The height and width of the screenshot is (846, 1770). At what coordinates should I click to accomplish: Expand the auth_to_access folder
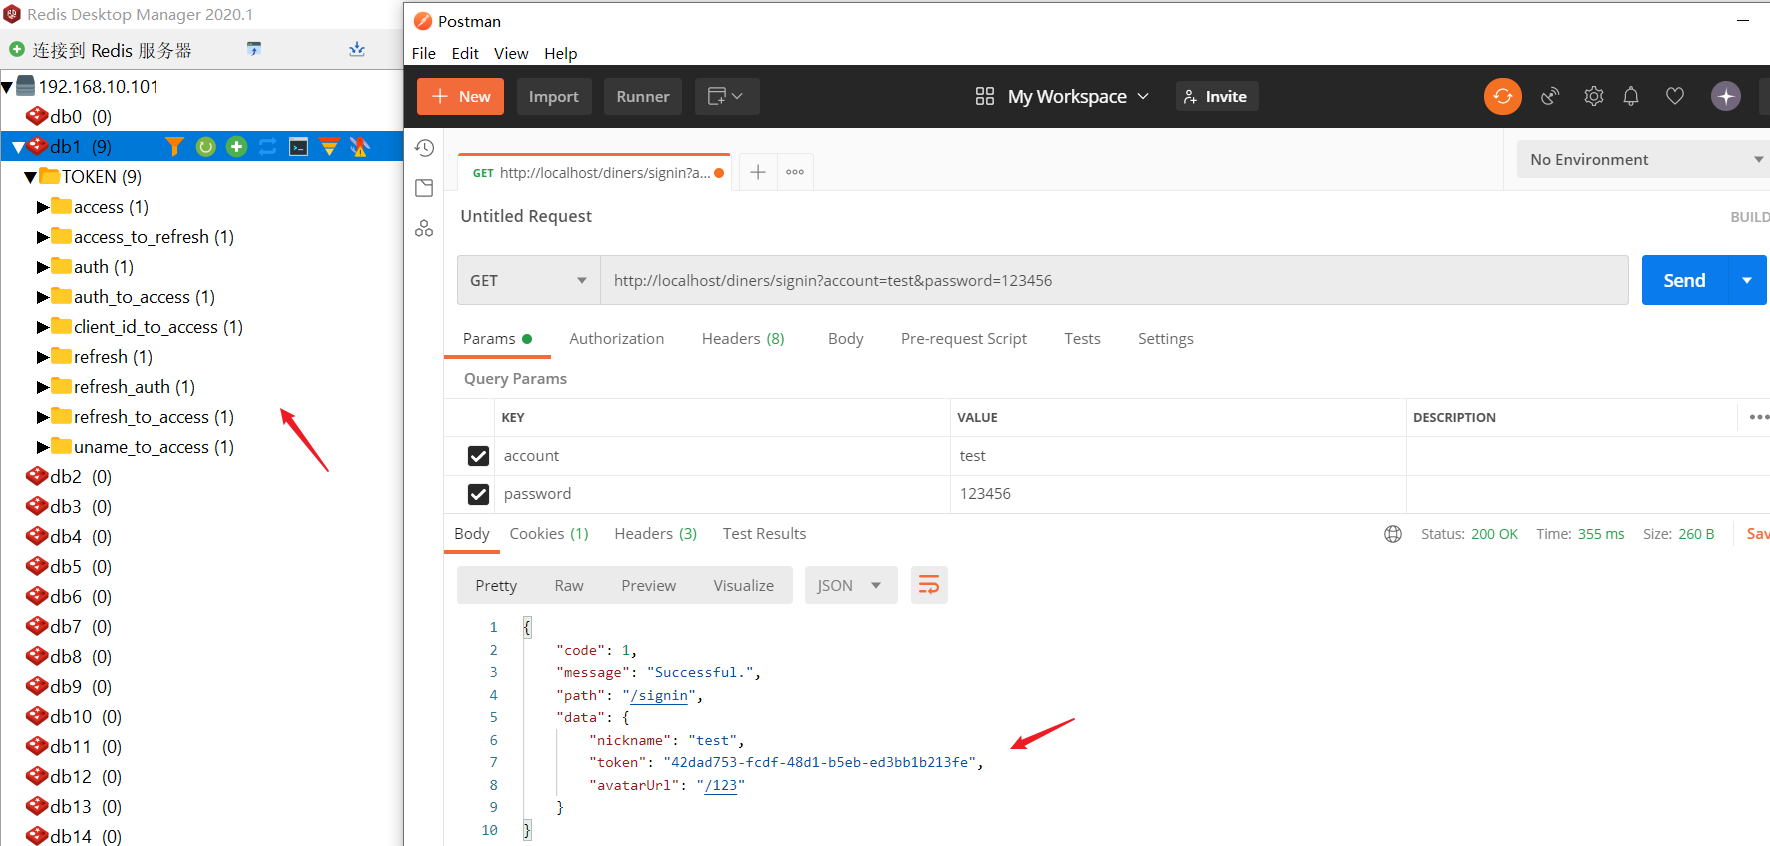43,297
